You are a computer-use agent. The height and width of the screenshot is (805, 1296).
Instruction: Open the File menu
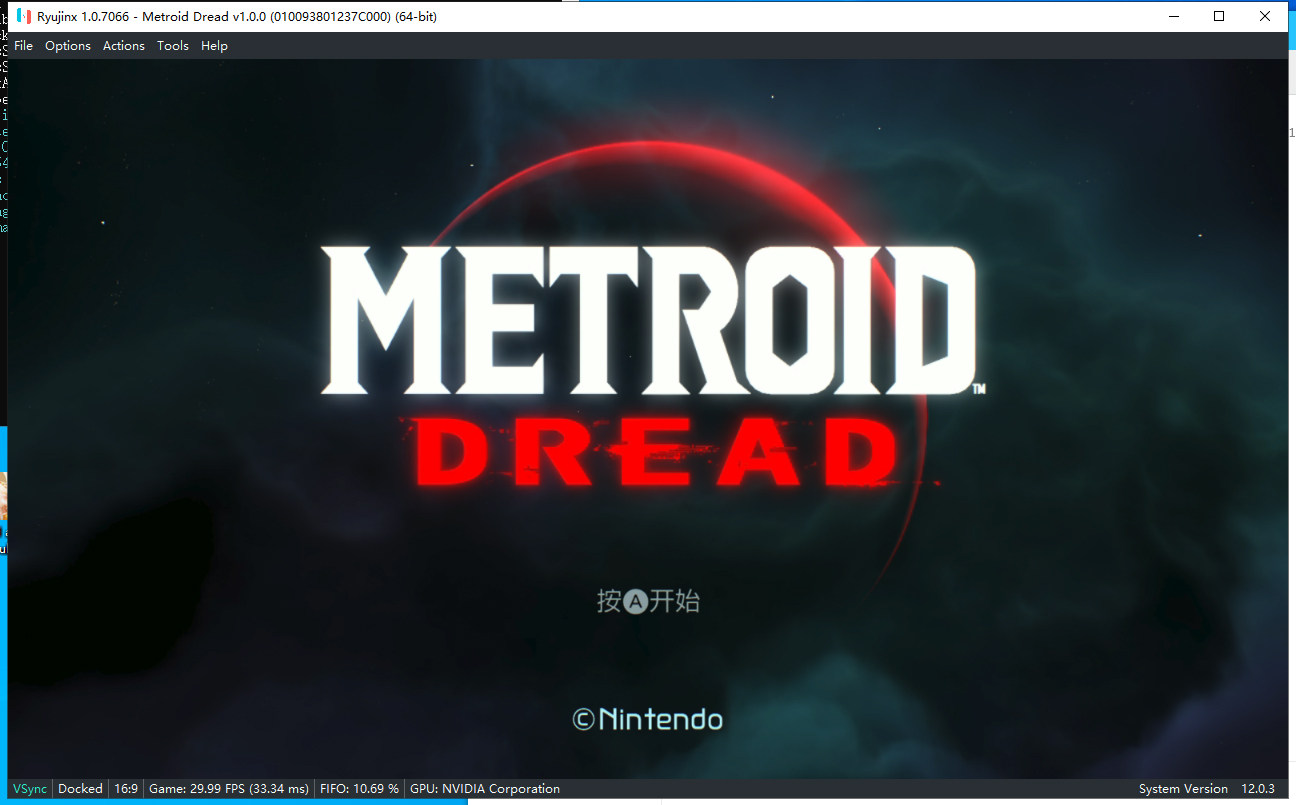click(23, 46)
